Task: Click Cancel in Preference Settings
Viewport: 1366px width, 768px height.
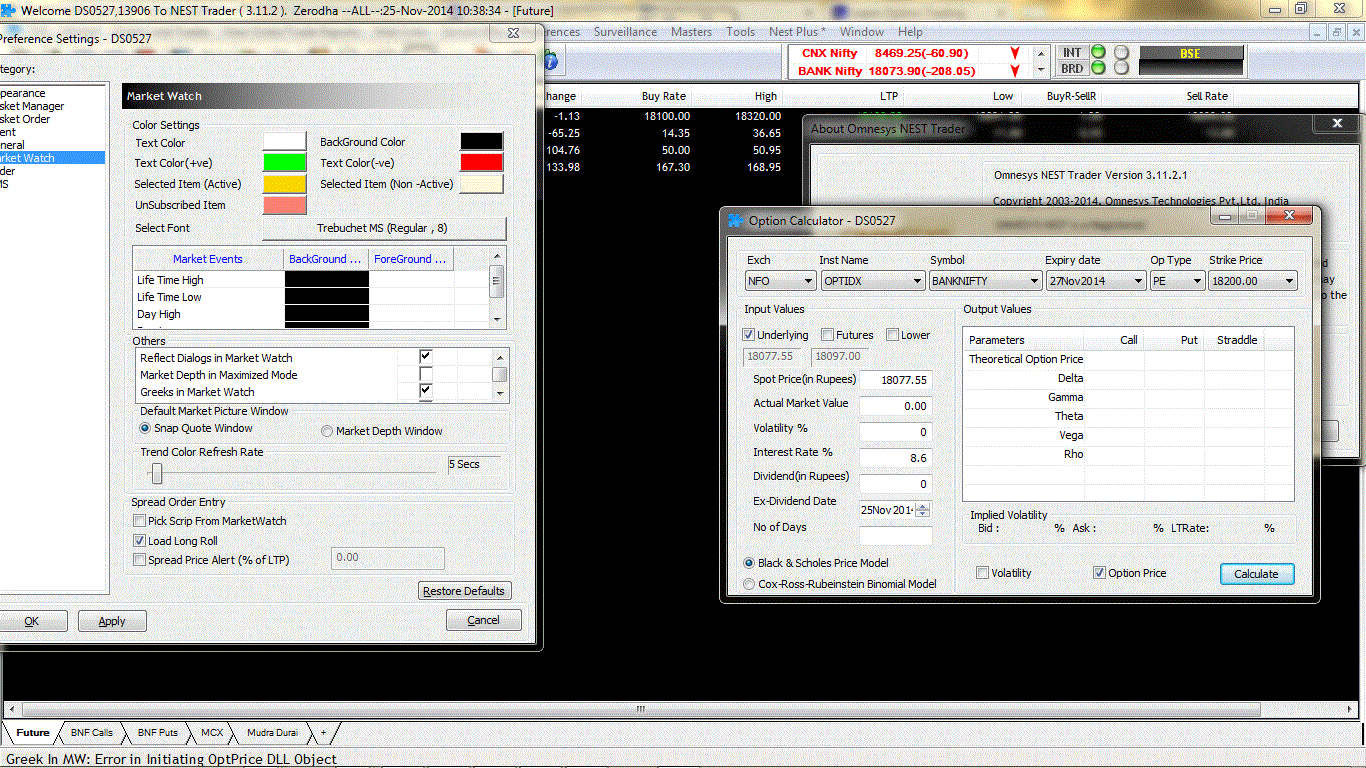Action: coord(483,620)
